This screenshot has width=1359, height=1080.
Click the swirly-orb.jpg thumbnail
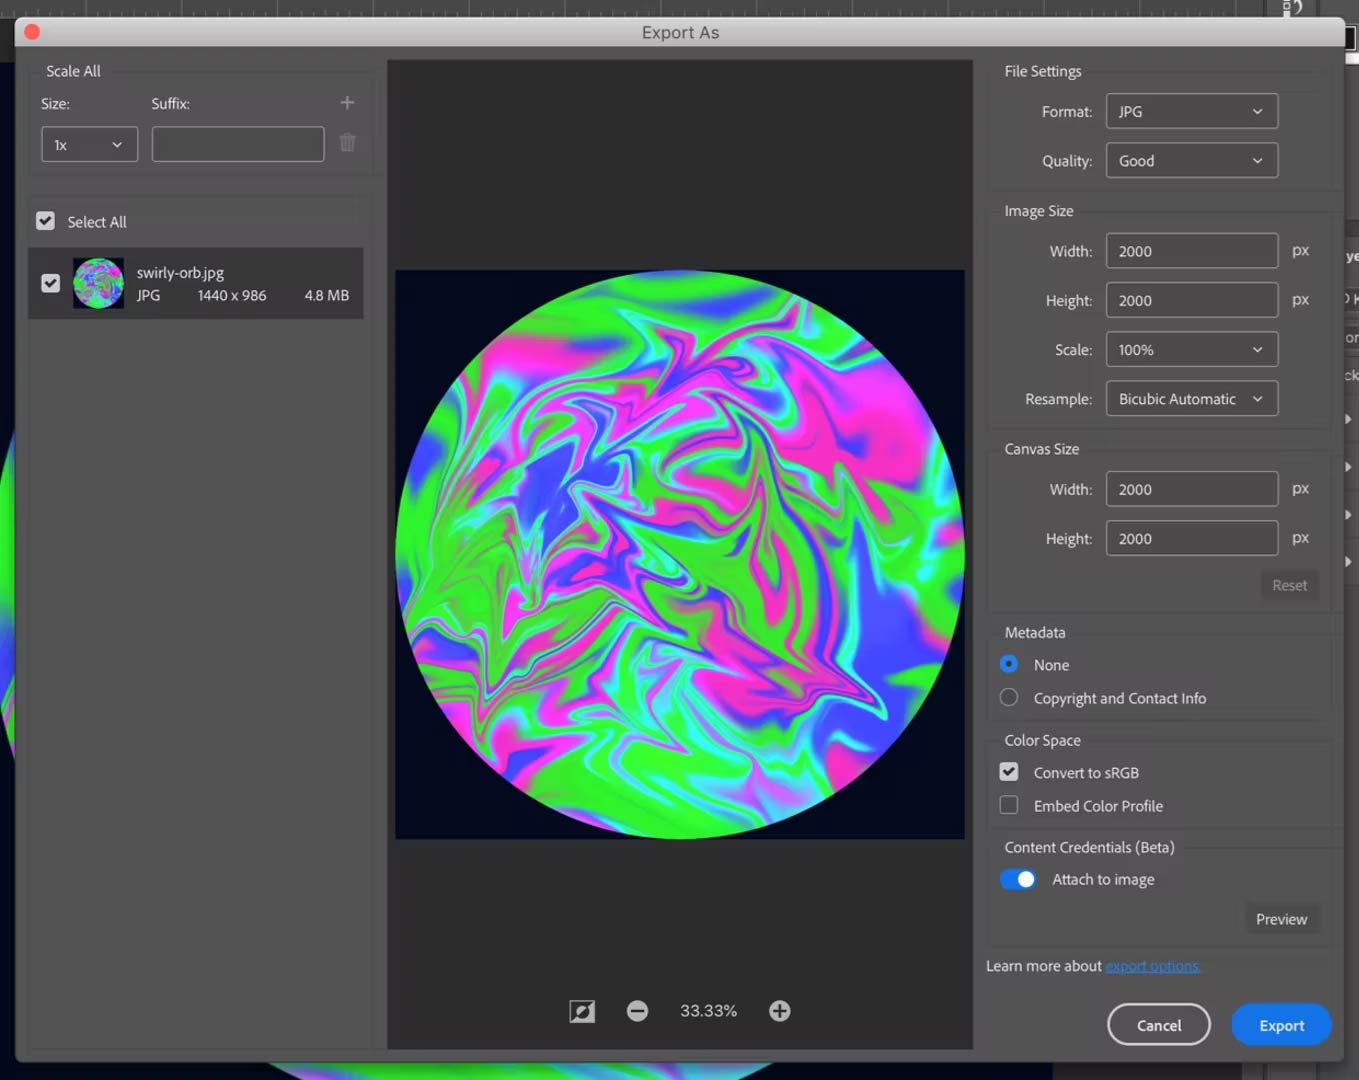coord(97,282)
